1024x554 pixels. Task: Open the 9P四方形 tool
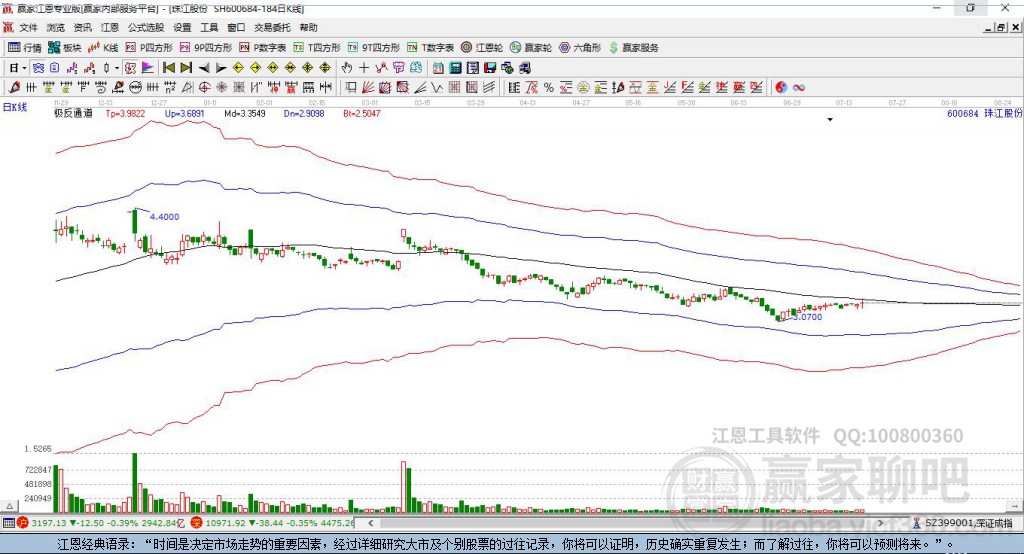[206, 48]
